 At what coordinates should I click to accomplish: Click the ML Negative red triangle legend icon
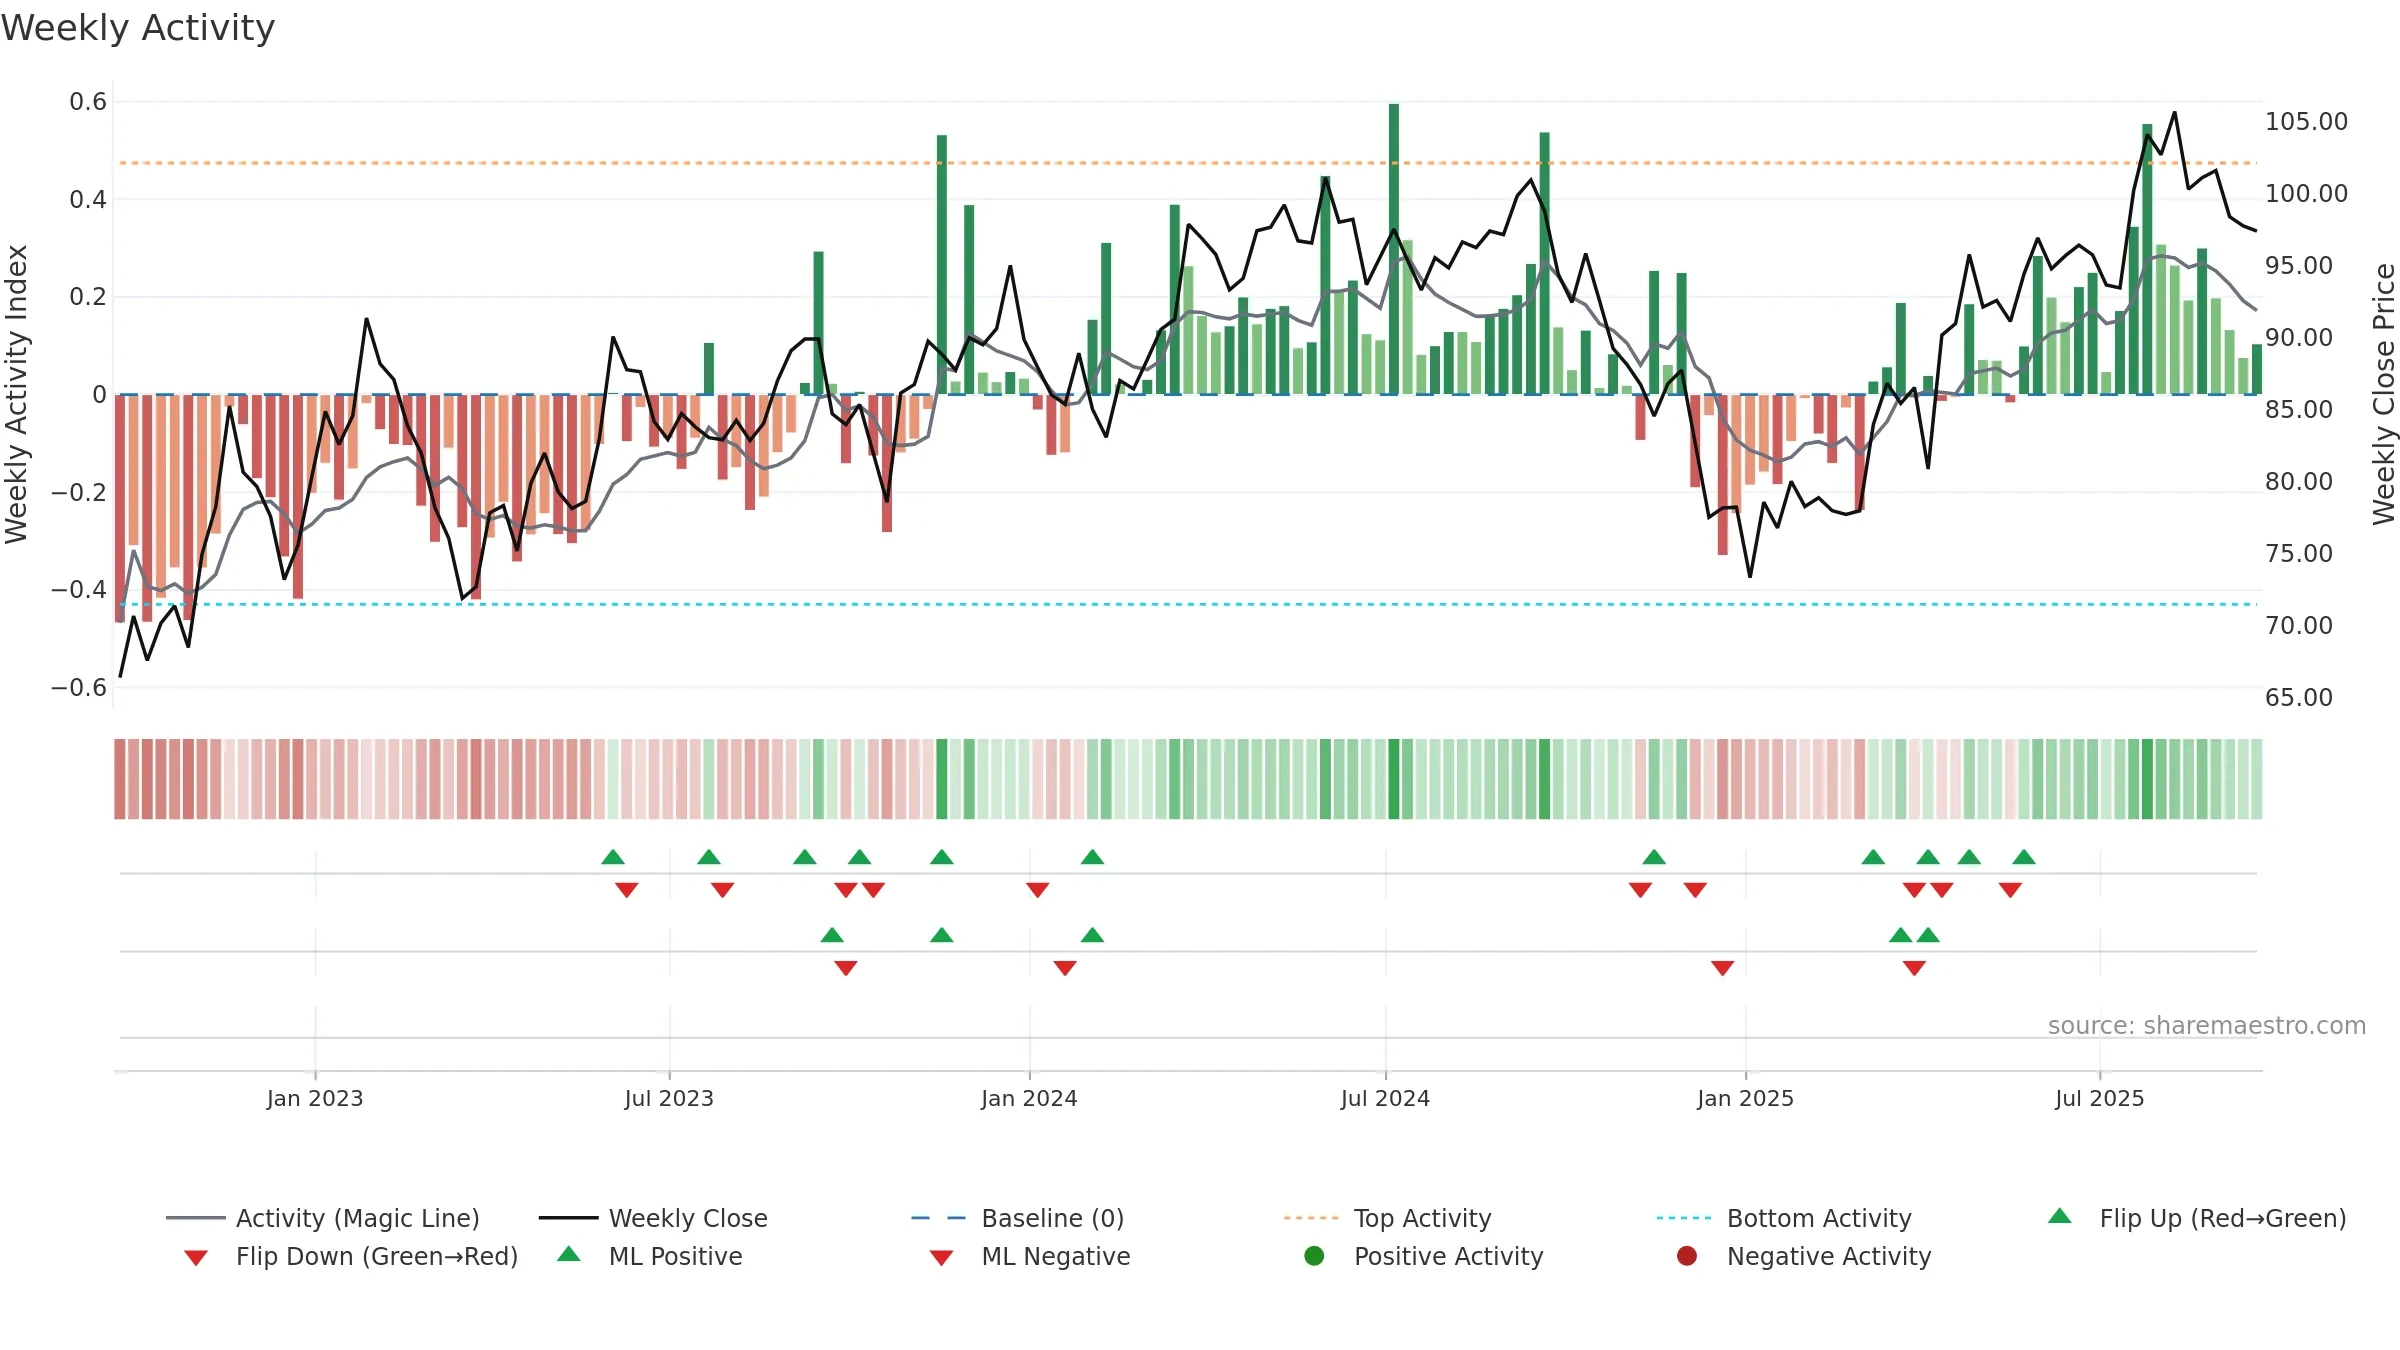point(941,1258)
